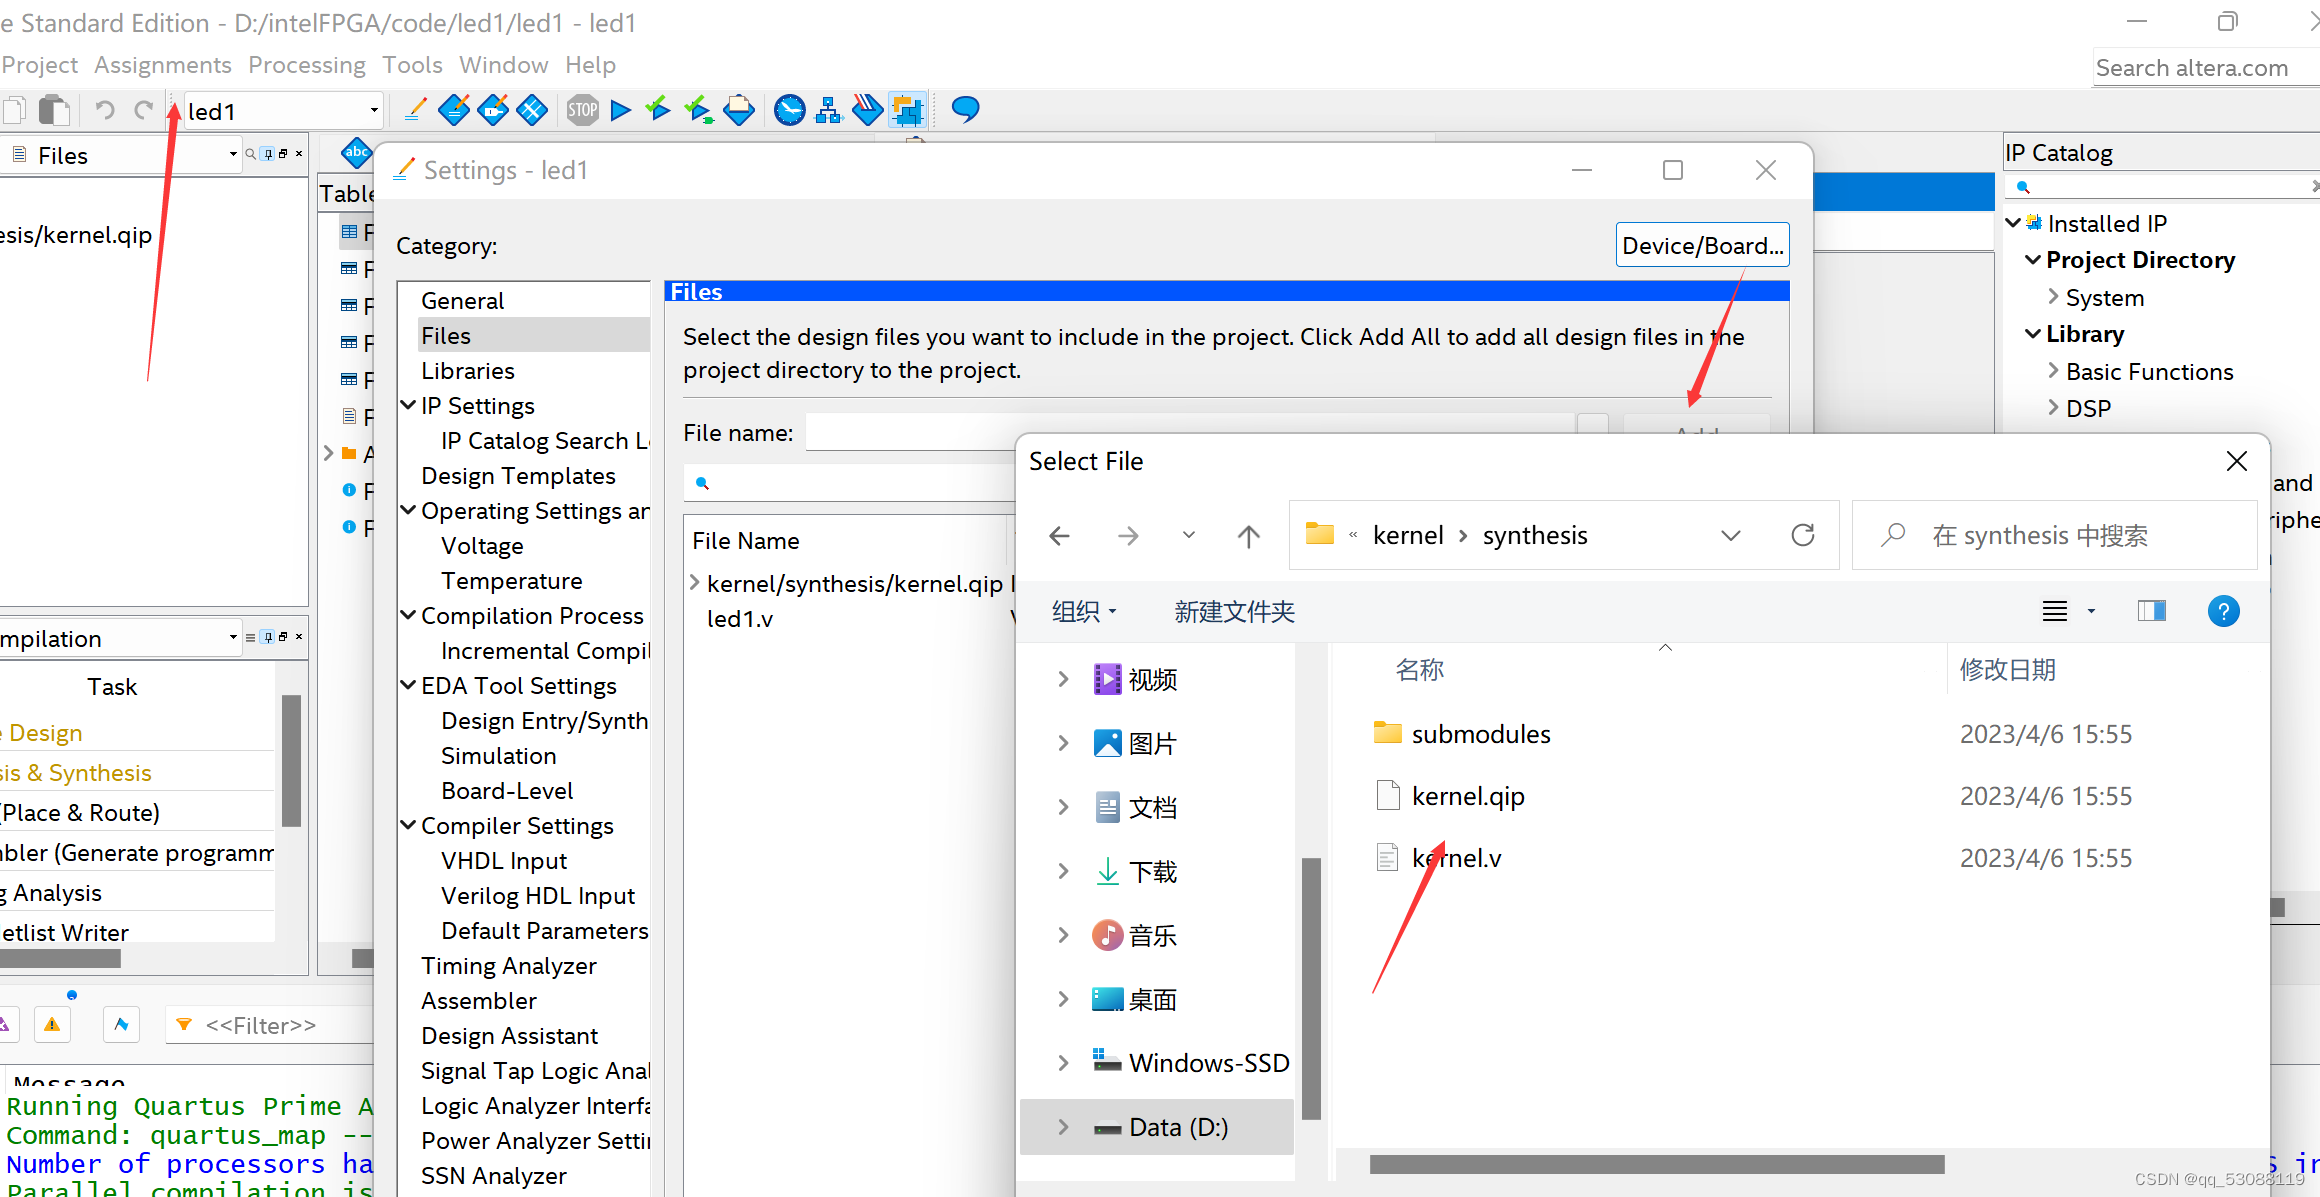Expand the Operating Settings category
The image size is (2320, 1197).
pyautogui.click(x=412, y=510)
